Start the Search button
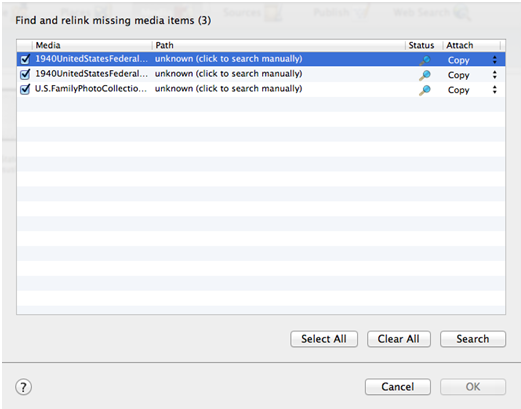Image resolution: width=521 pixels, height=409 pixels. [x=473, y=339]
